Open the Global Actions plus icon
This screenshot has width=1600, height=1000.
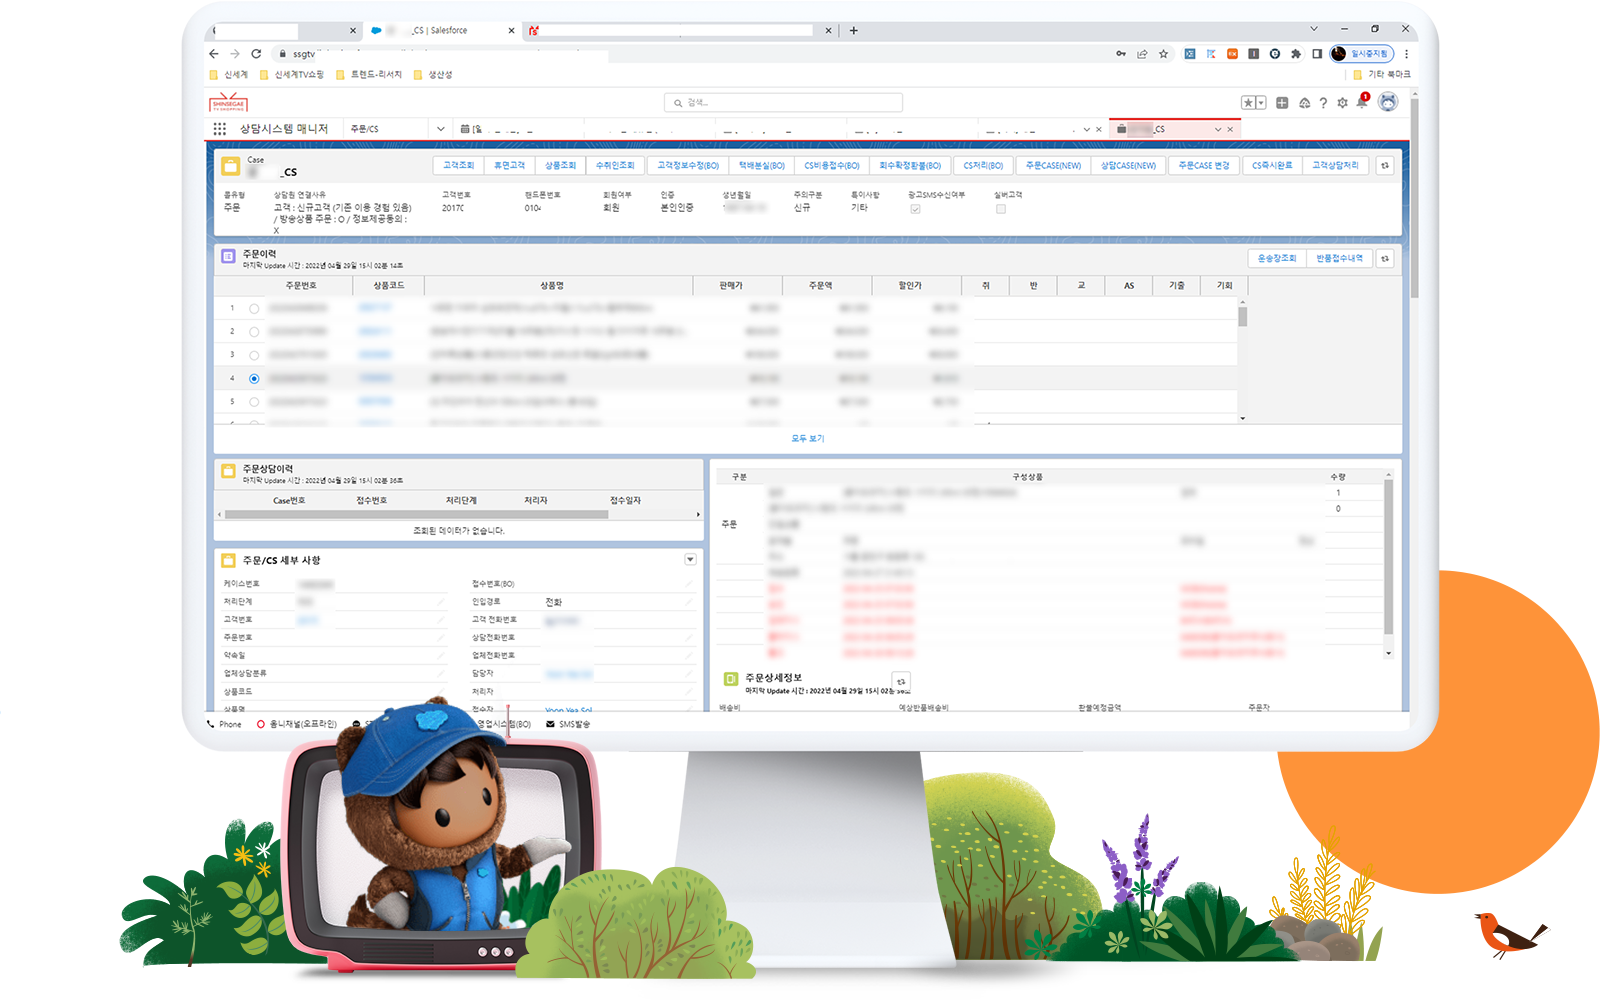point(1282,103)
